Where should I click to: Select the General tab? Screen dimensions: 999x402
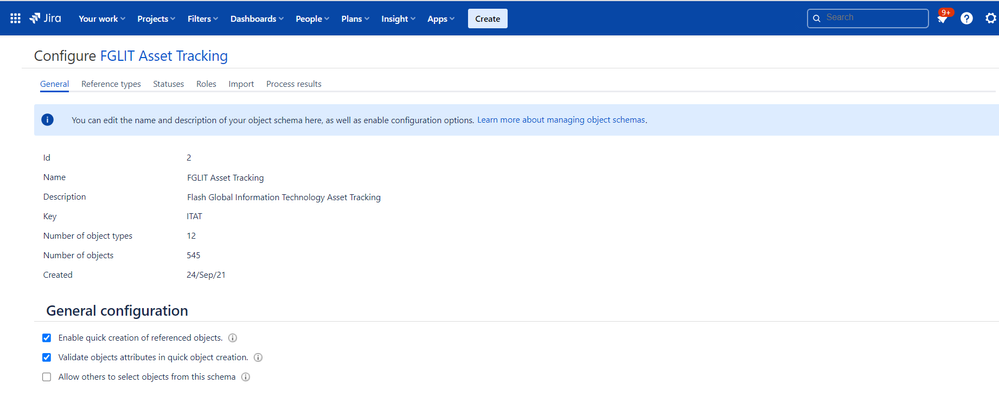point(54,84)
